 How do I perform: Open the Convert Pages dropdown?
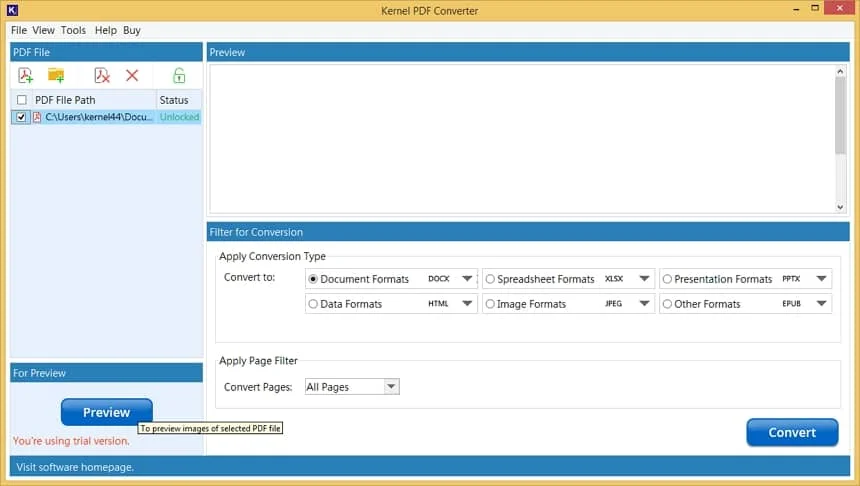(391, 387)
